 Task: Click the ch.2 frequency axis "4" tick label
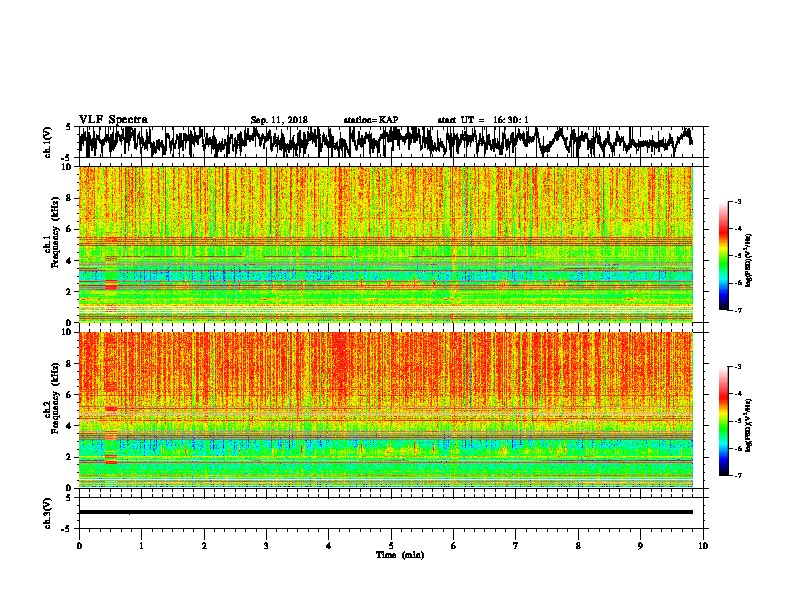(70, 426)
